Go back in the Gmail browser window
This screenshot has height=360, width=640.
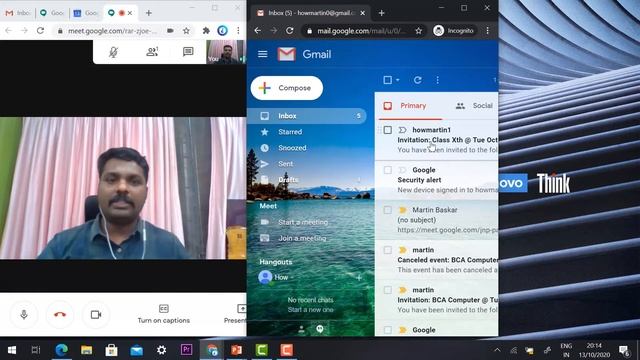click(258, 31)
